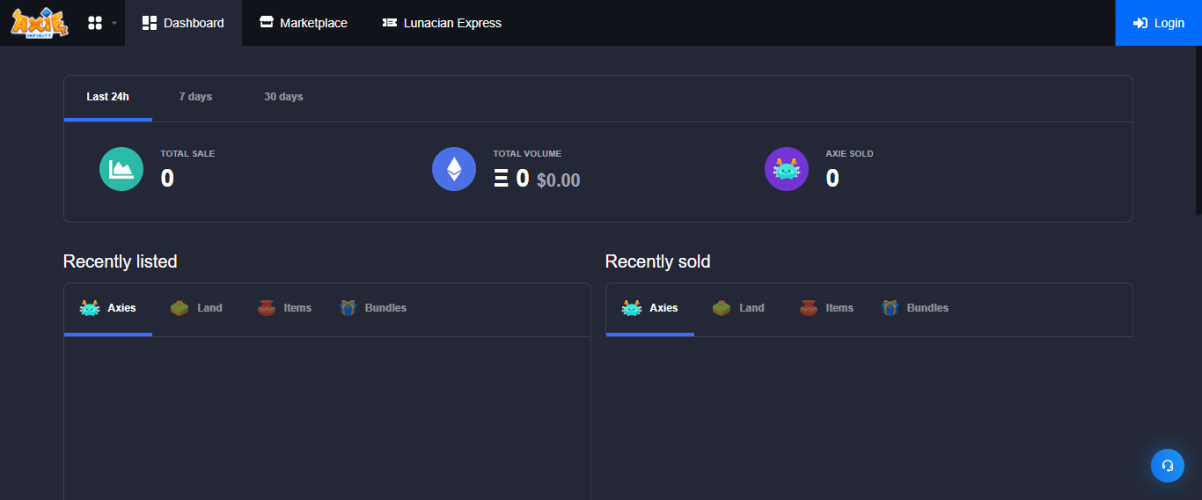Click the Recently listed heading
The width and height of the screenshot is (1202, 500).
click(x=120, y=262)
